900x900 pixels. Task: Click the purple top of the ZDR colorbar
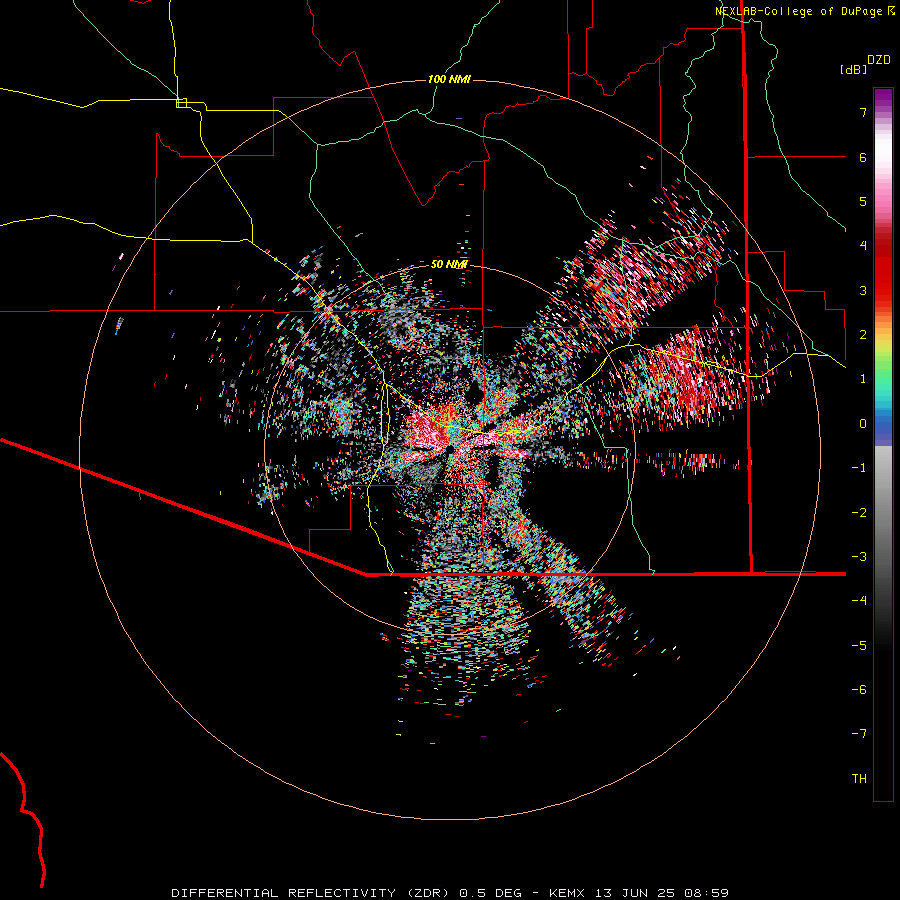pyautogui.click(x=883, y=98)
